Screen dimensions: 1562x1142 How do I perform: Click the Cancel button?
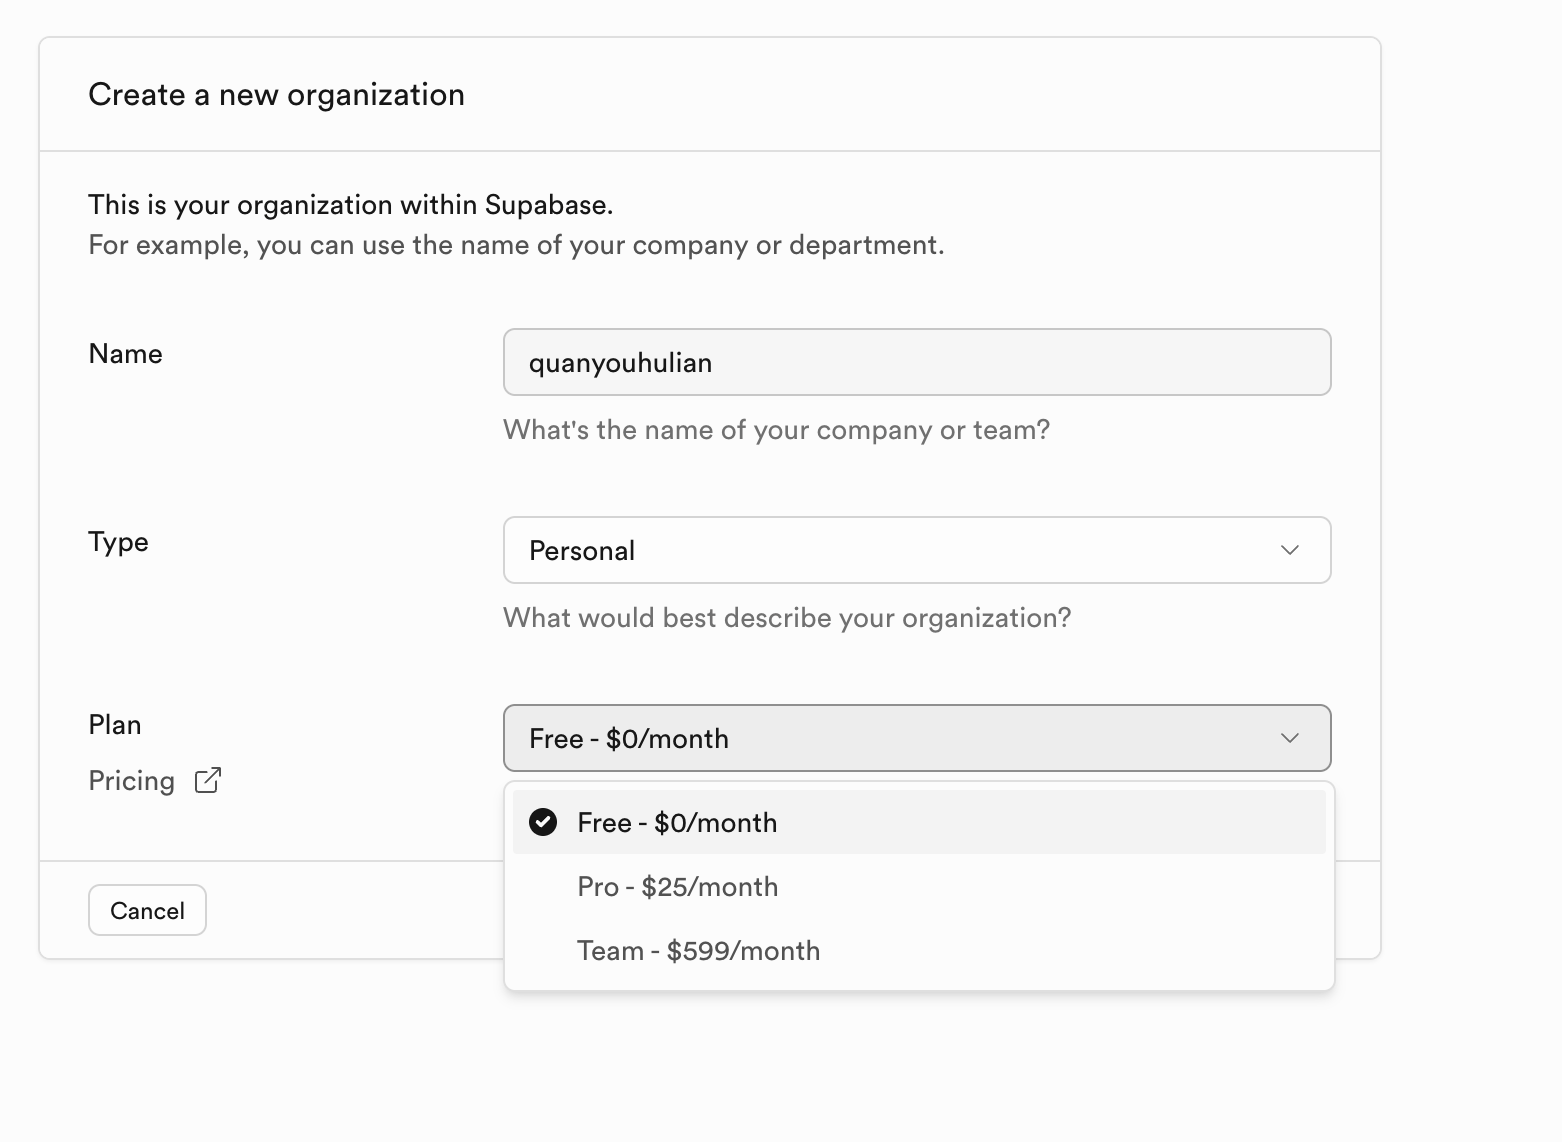pyautogui.click(x=147, y=910)
